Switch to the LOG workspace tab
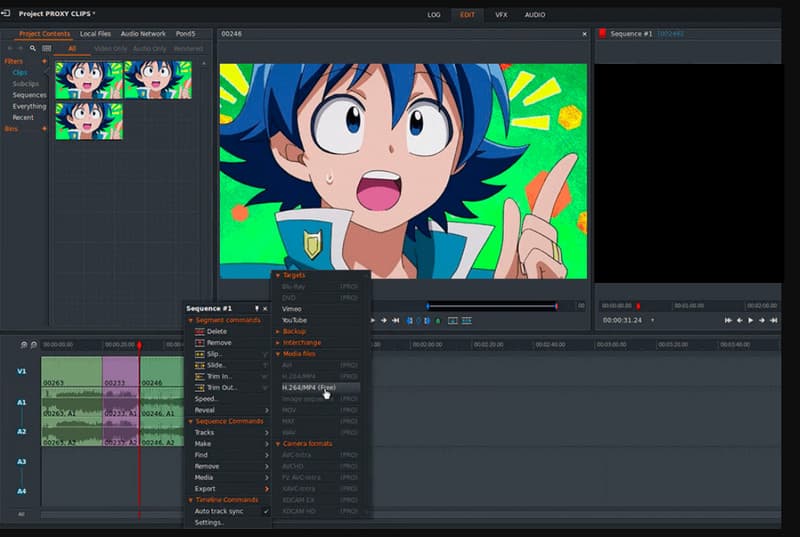This screenshot has width=800, height=537. click(x=434, y=15)
